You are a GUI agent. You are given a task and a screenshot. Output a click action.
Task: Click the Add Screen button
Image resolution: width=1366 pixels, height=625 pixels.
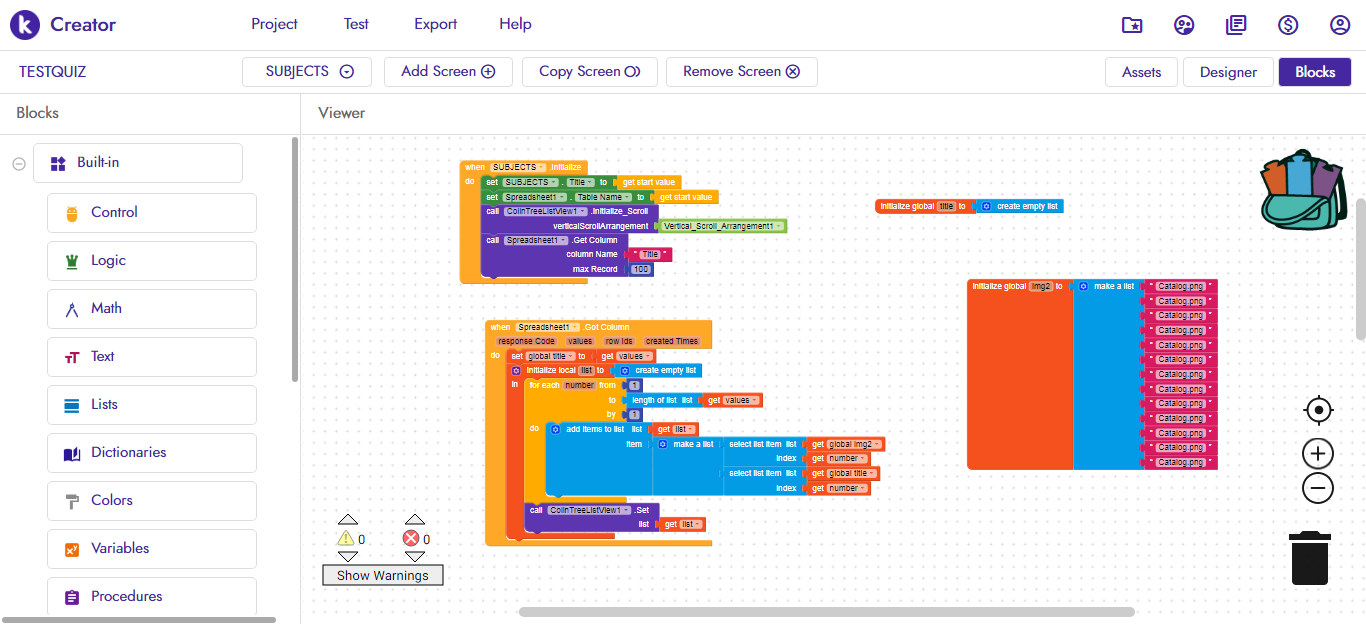point(448,71)
